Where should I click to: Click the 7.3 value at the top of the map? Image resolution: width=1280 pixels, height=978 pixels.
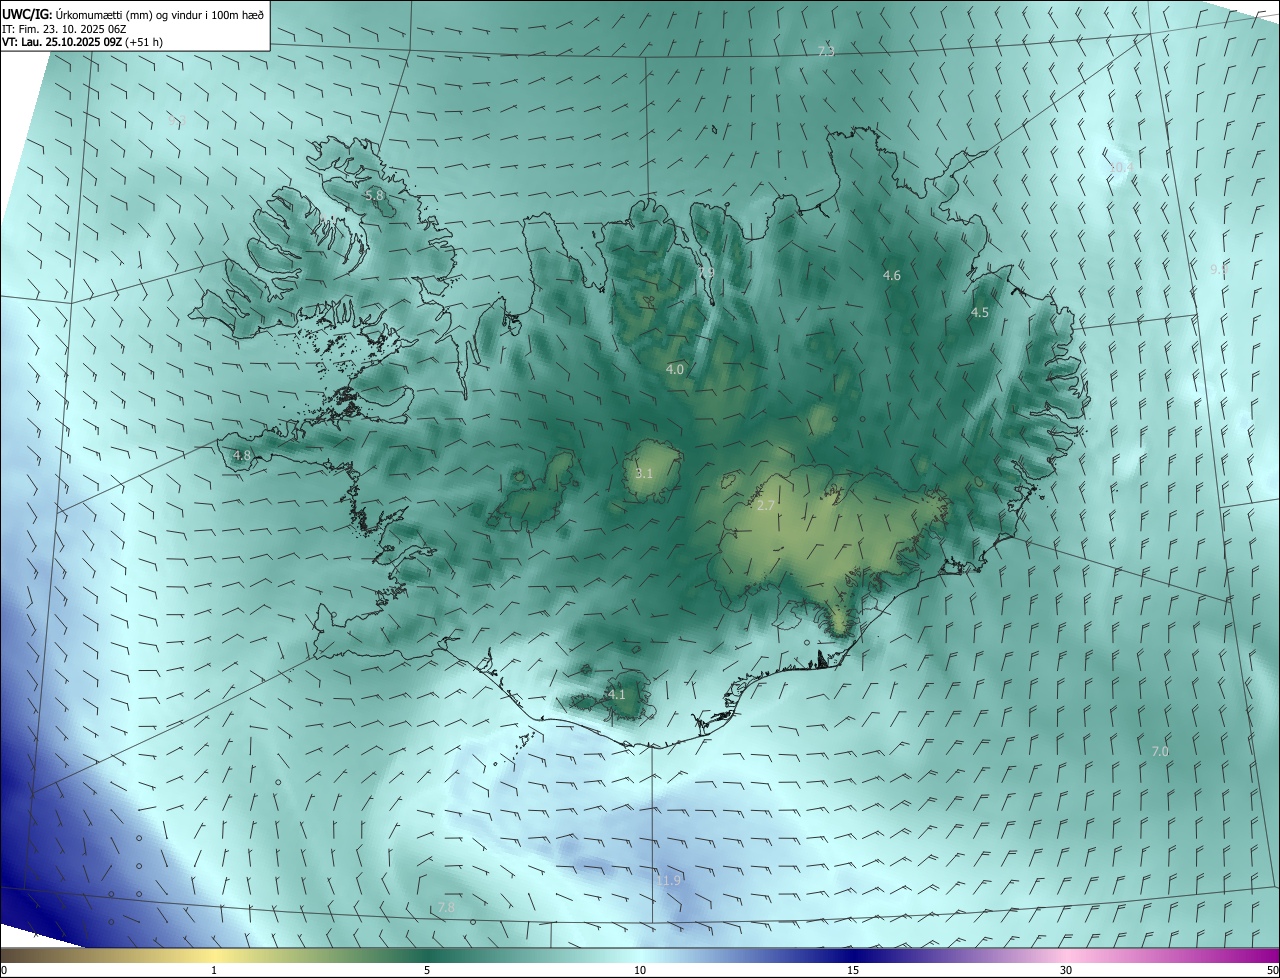click(x=826, y=51)
